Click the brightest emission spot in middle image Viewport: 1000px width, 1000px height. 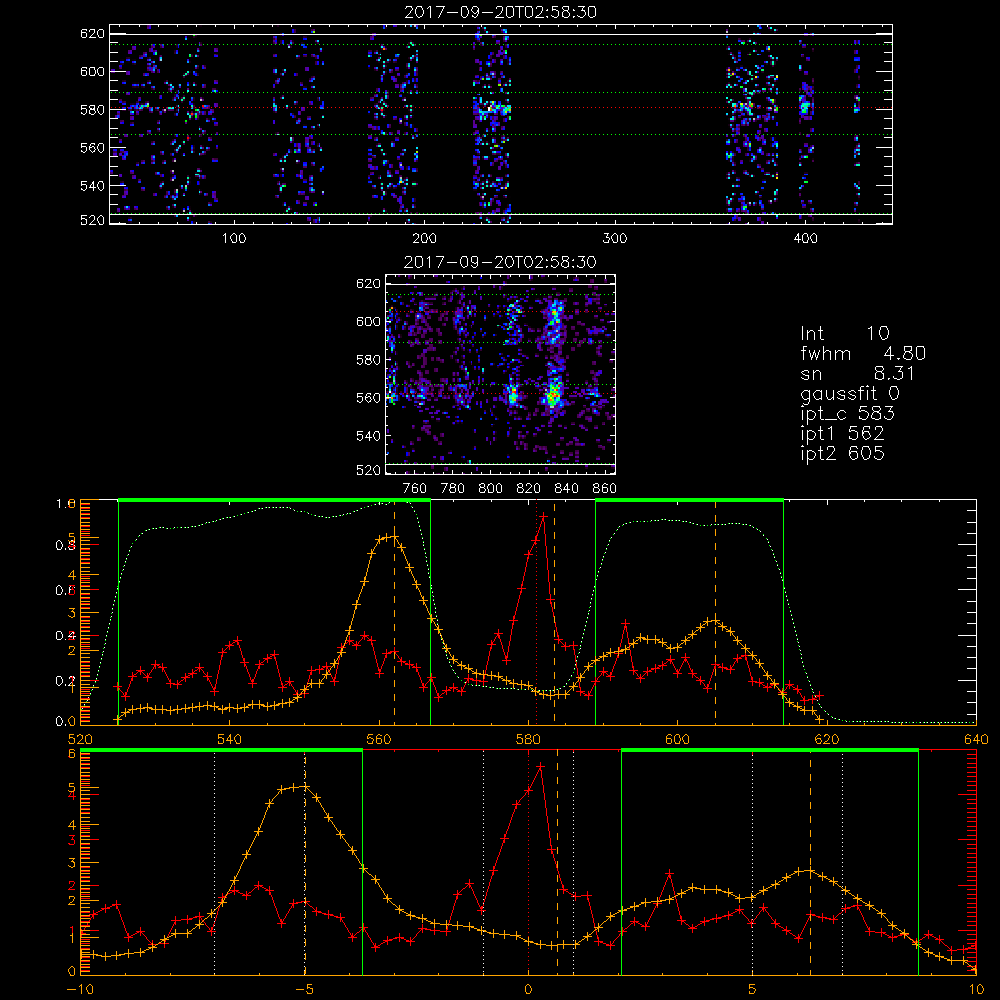[x=553, y=395]
